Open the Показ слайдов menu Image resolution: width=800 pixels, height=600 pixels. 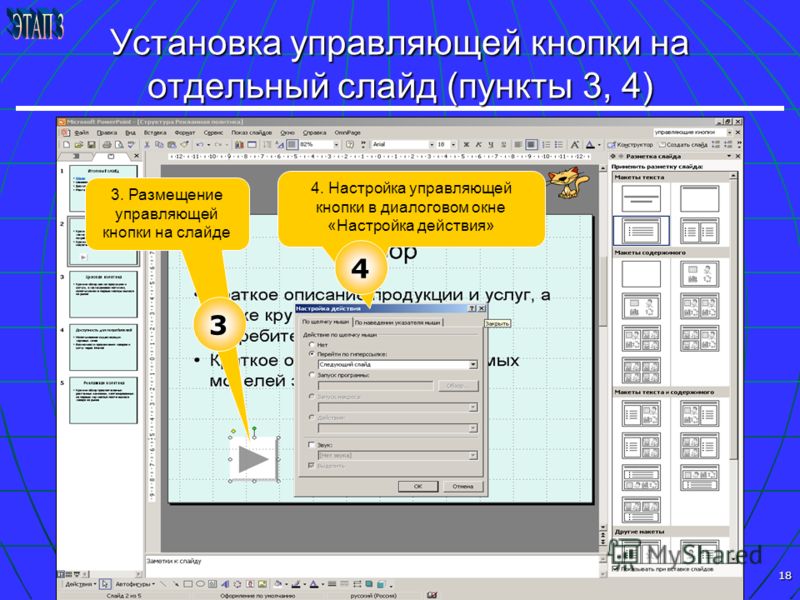(x=252, y=133)
